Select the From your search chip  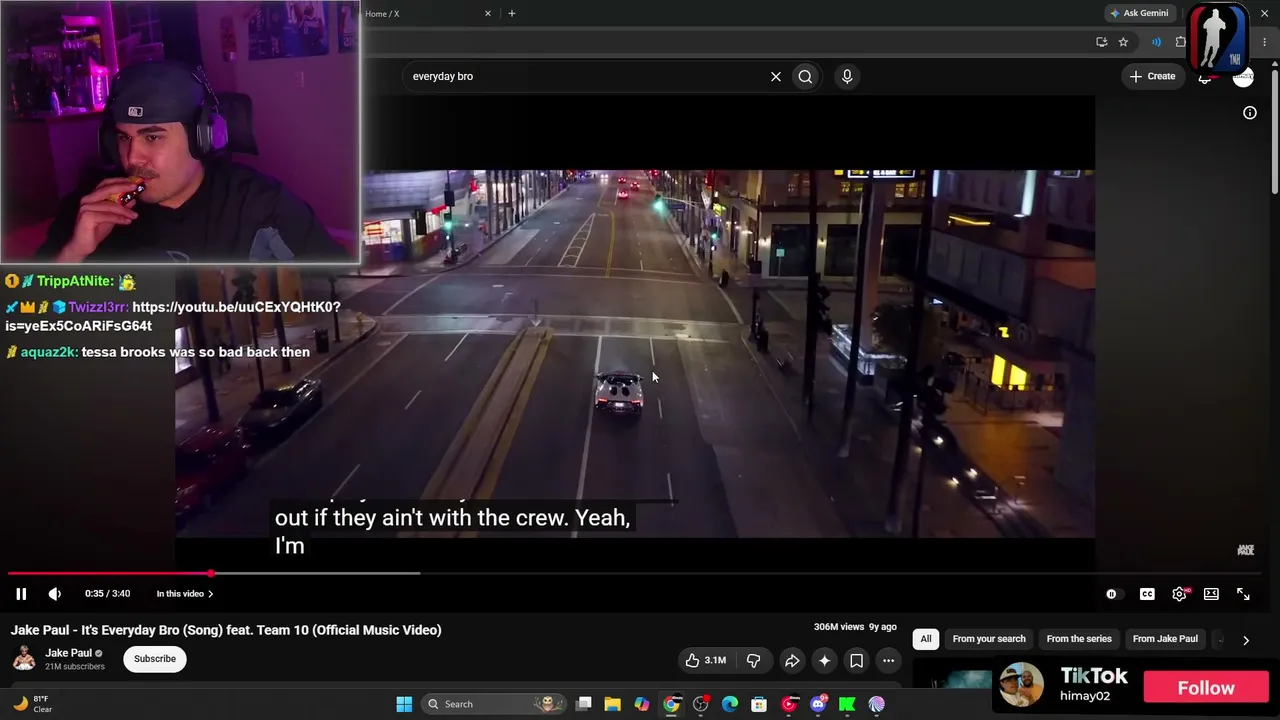(x=989, y=639)
